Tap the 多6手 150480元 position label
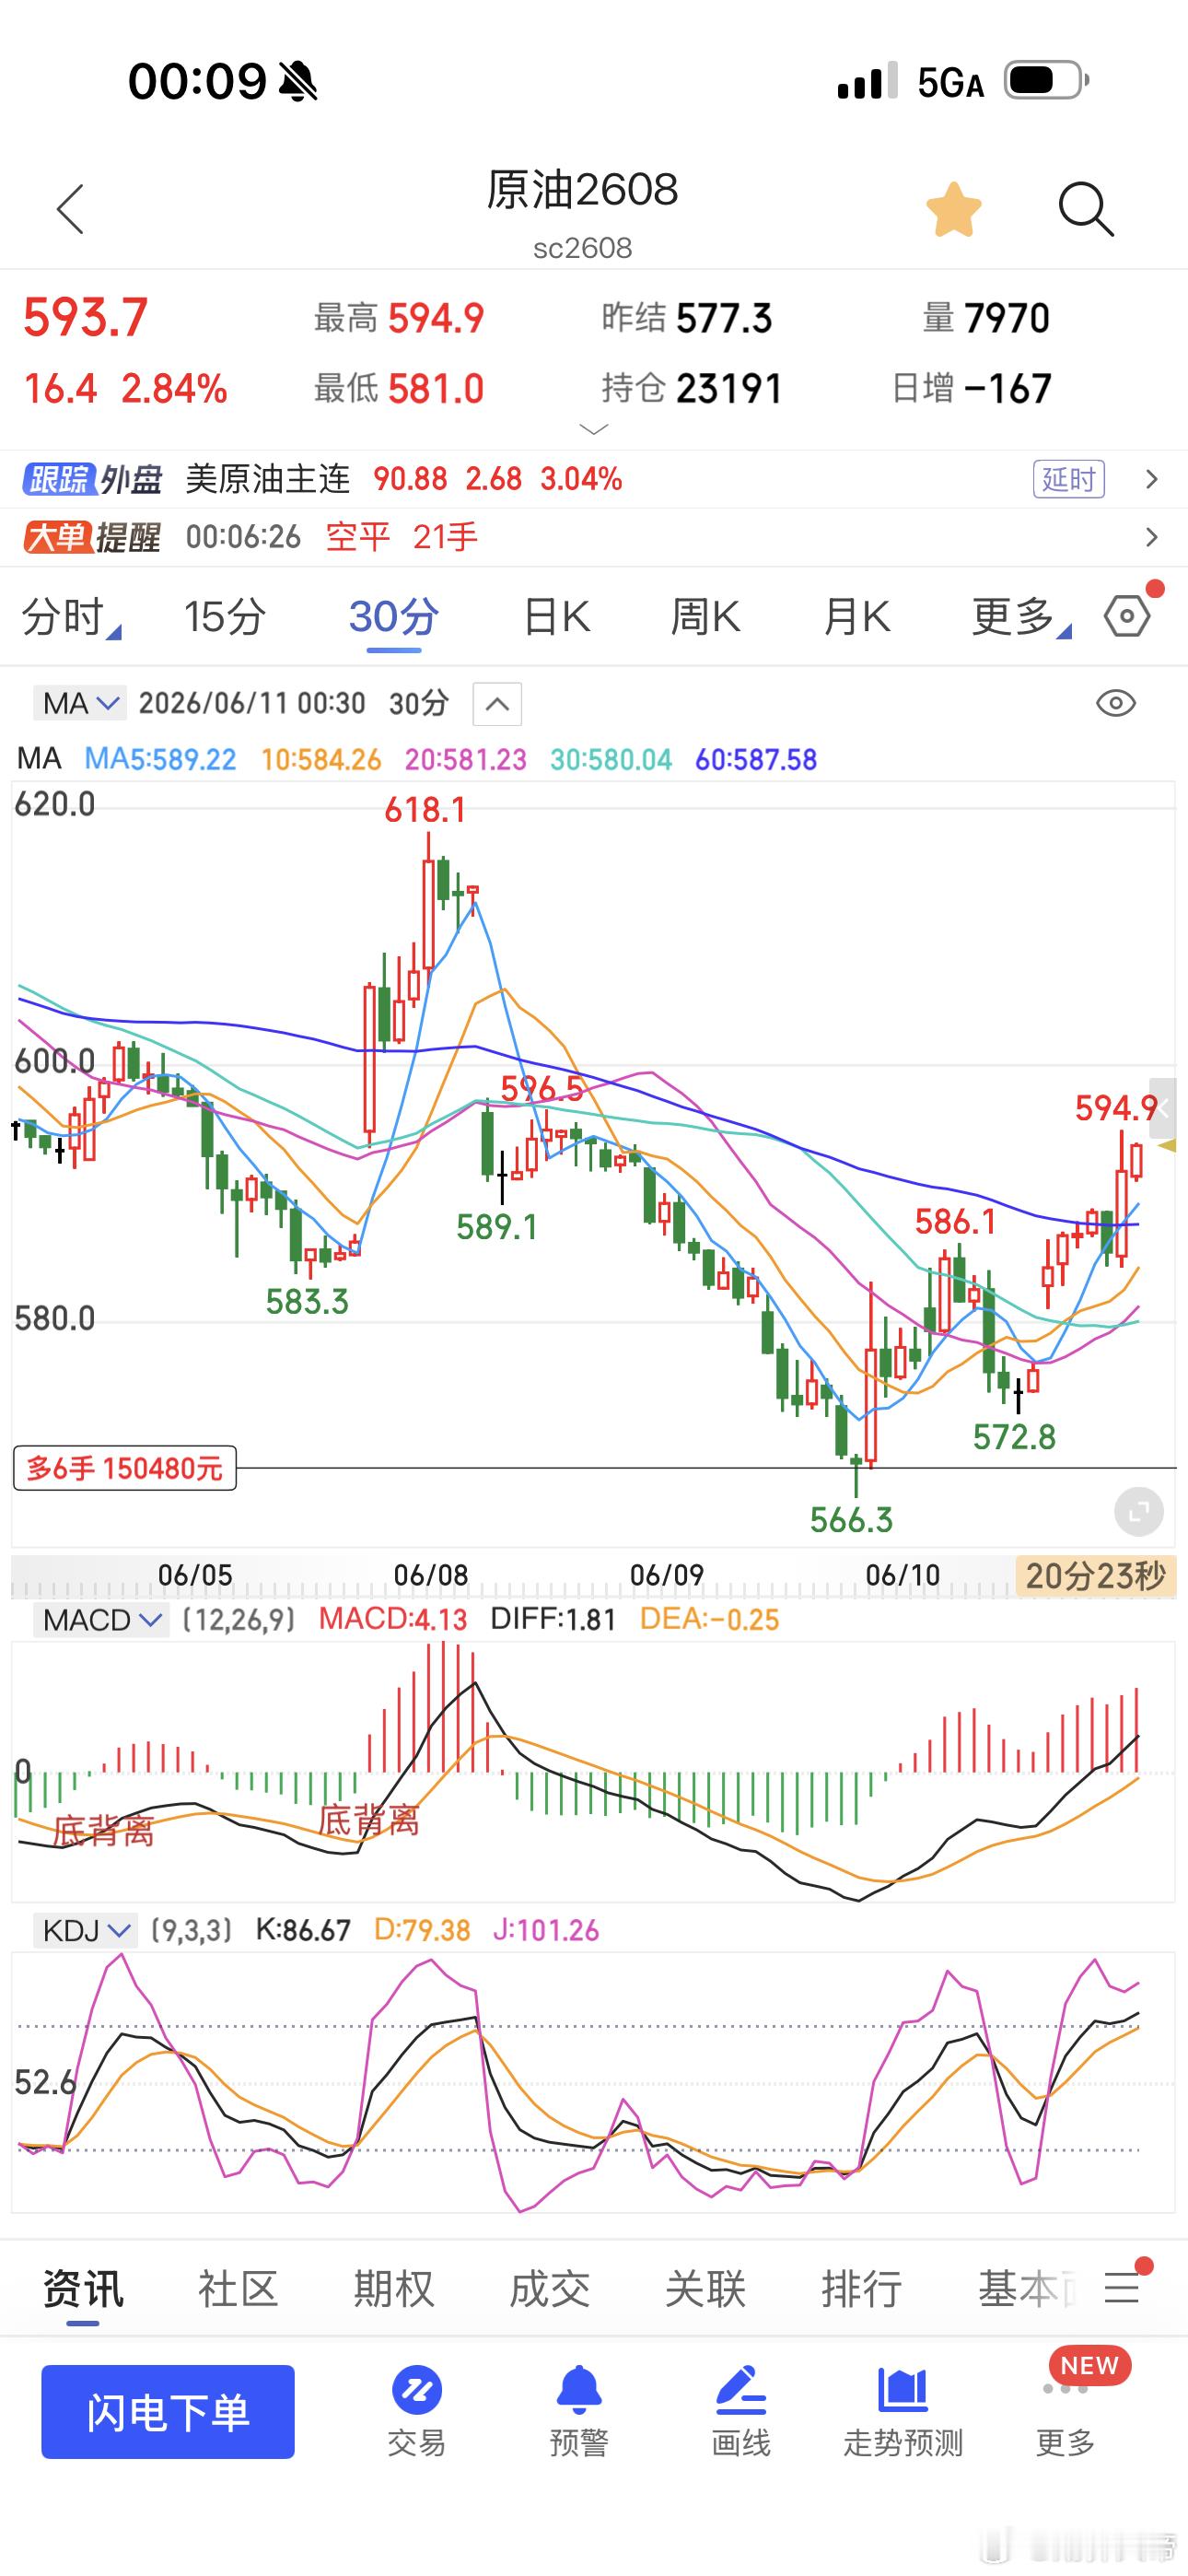Image resolution: width=1188 pixels, height=2576 pixels. [125, 1468]
